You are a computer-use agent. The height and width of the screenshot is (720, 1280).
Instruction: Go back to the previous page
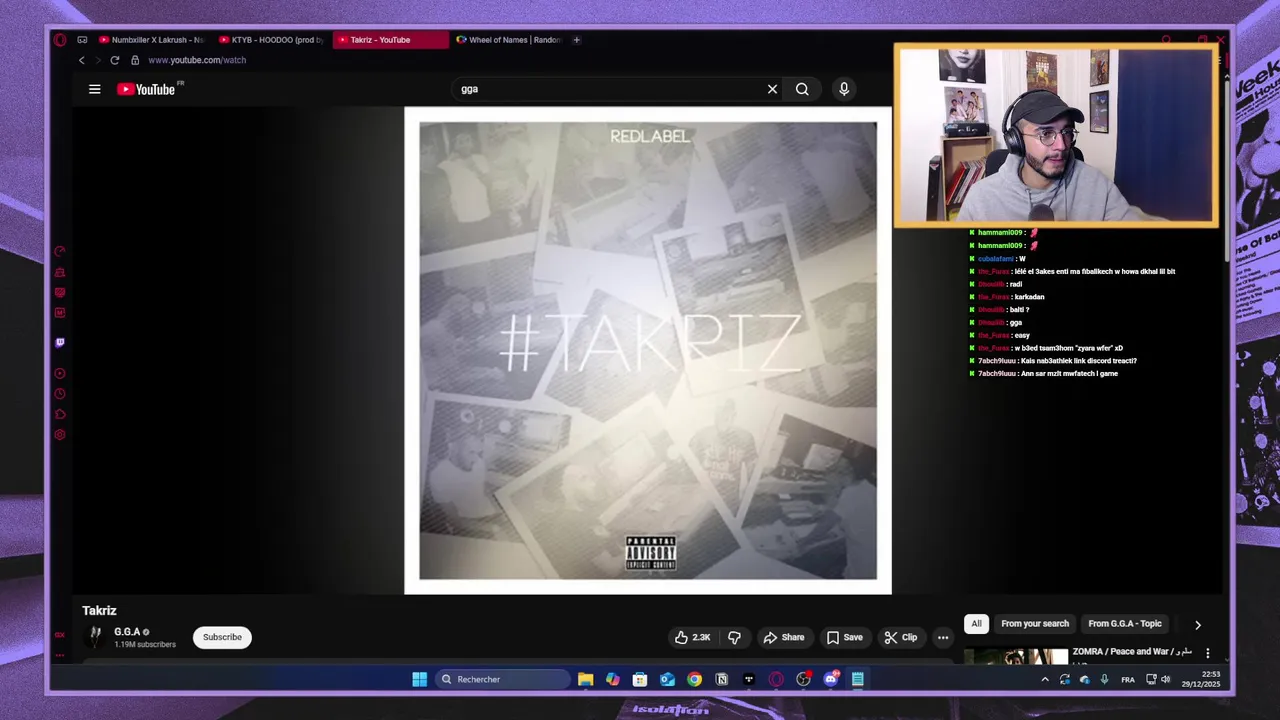[82, 60]
